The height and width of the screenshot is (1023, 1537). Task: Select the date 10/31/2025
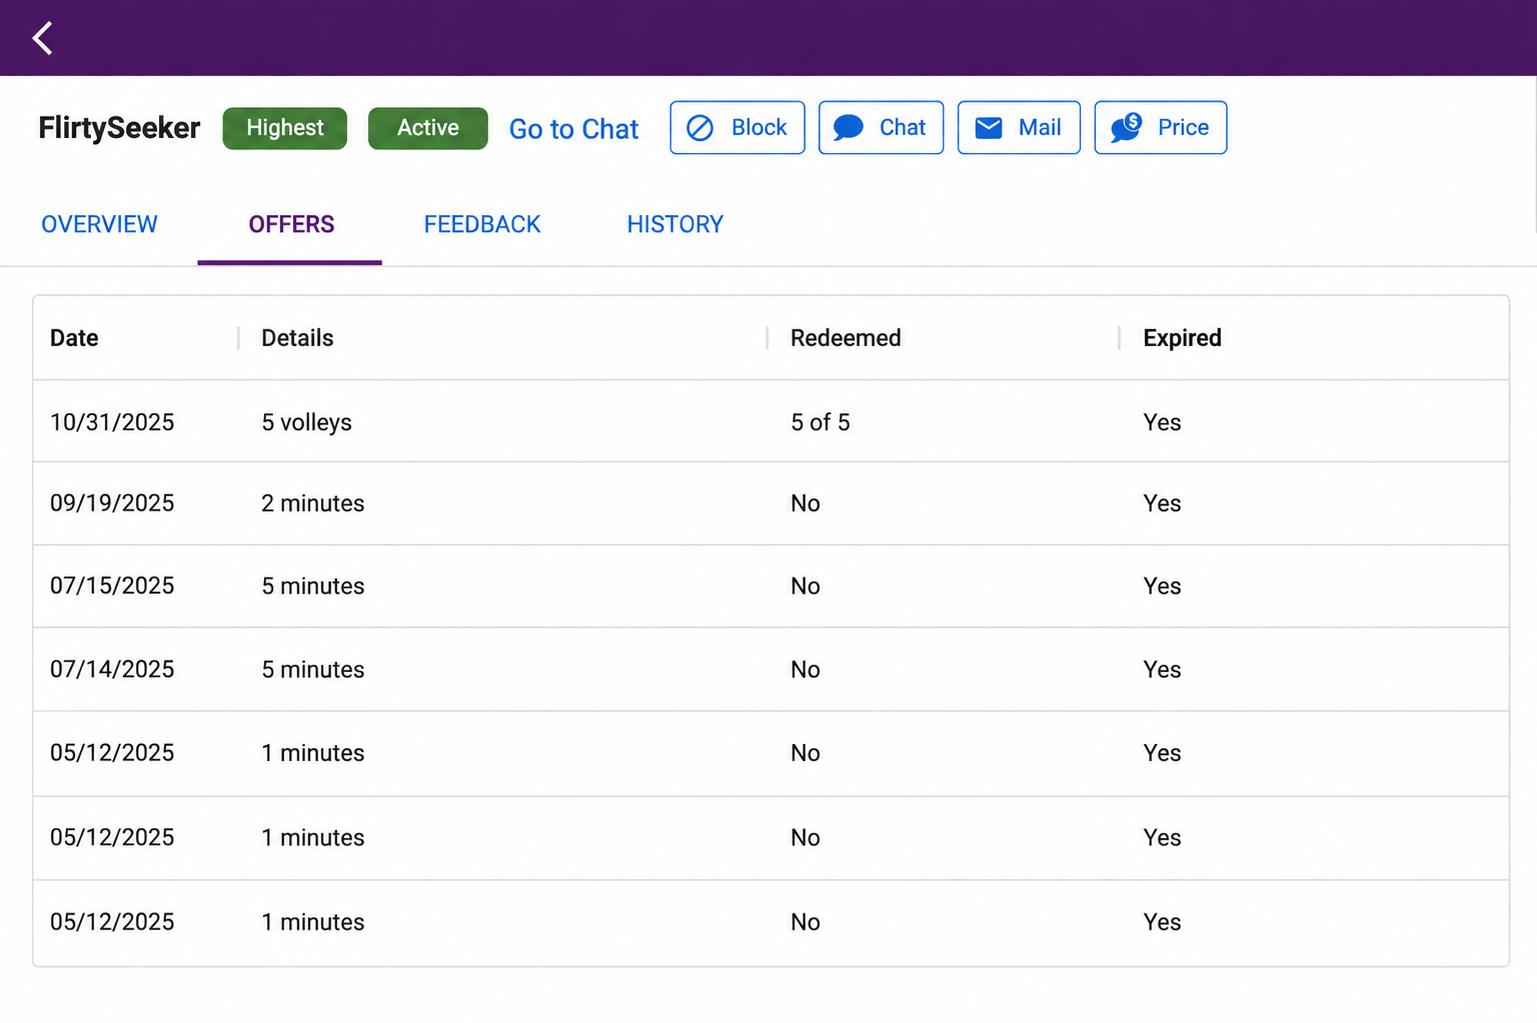112,422
